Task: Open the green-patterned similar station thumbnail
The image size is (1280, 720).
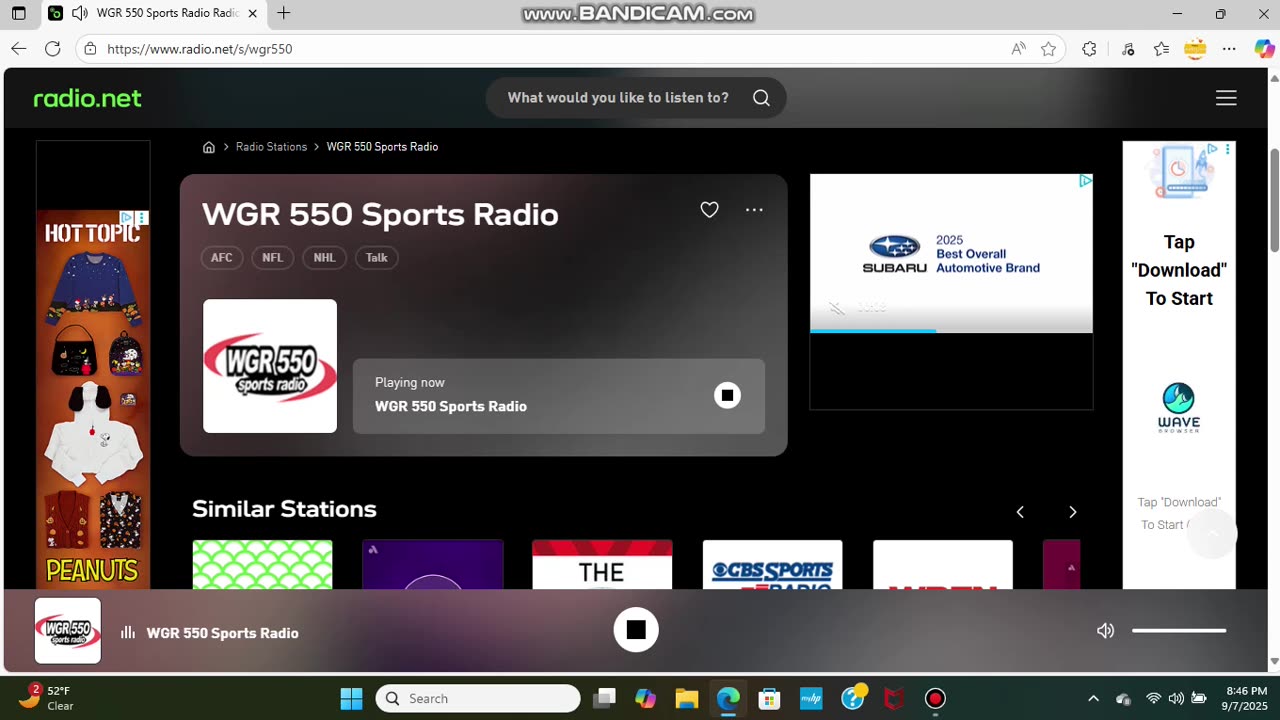Action: (262, 564)
